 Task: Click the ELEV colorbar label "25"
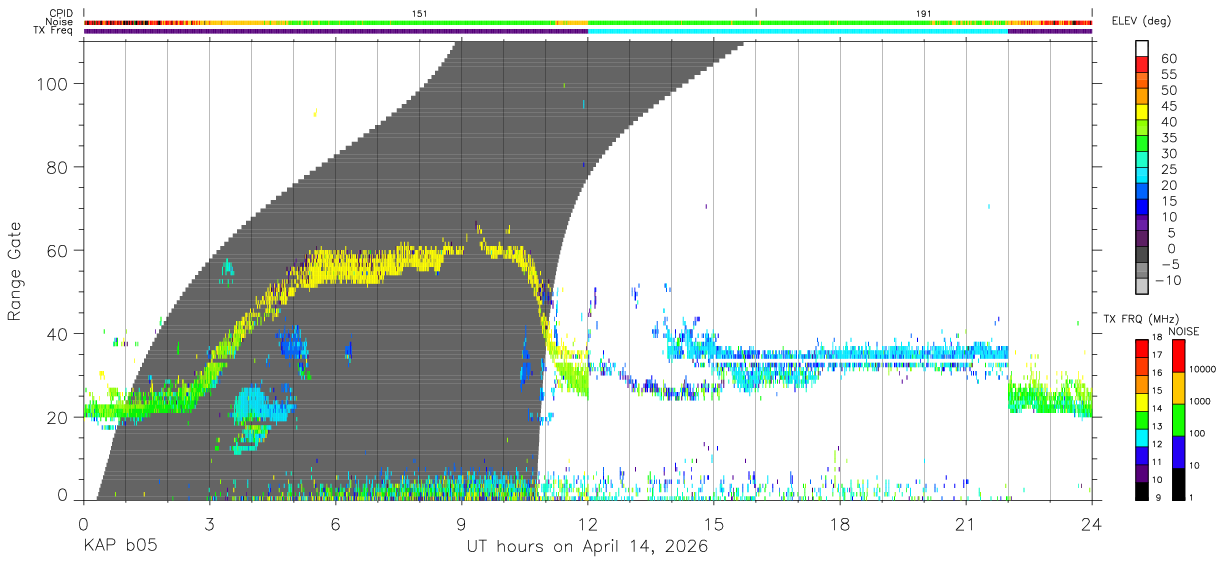[x=1170, y=170]
